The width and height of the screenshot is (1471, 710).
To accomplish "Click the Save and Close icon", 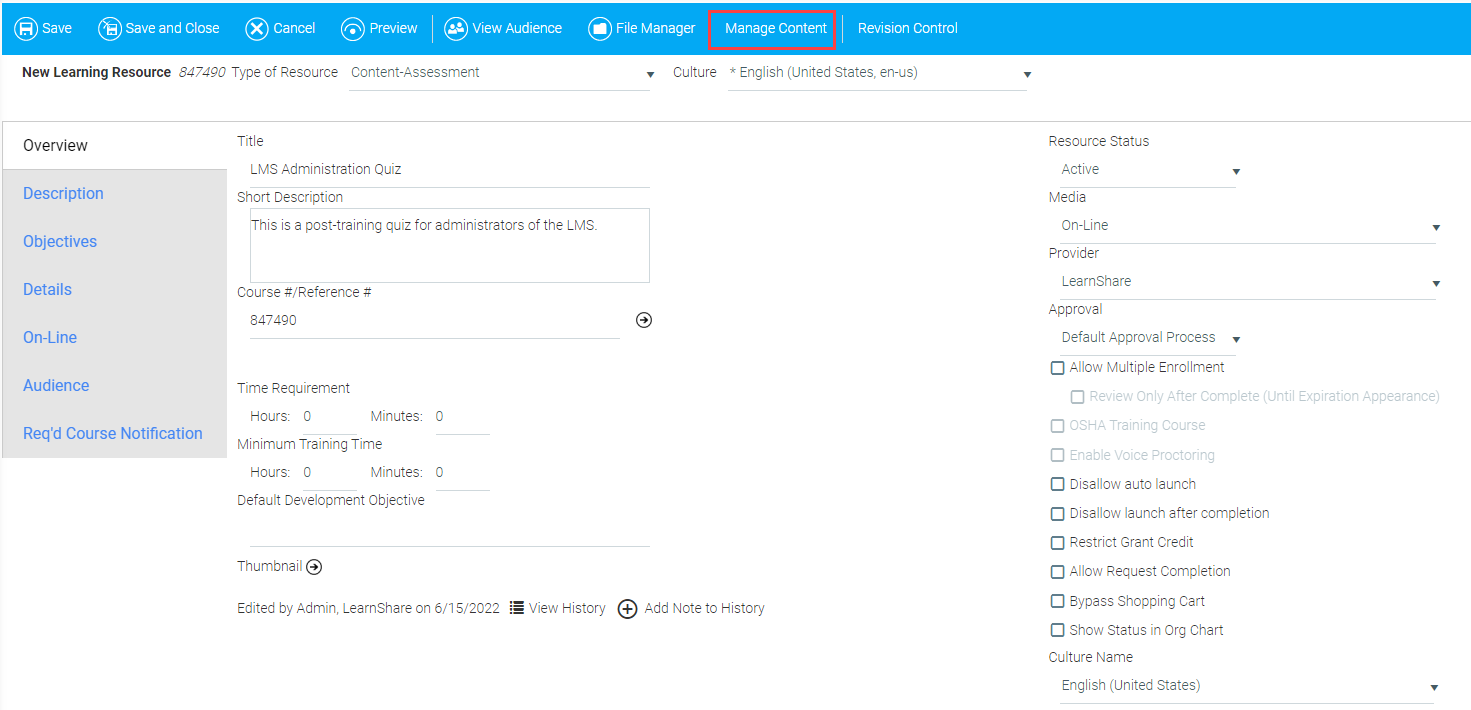I will tap(109, 28).
